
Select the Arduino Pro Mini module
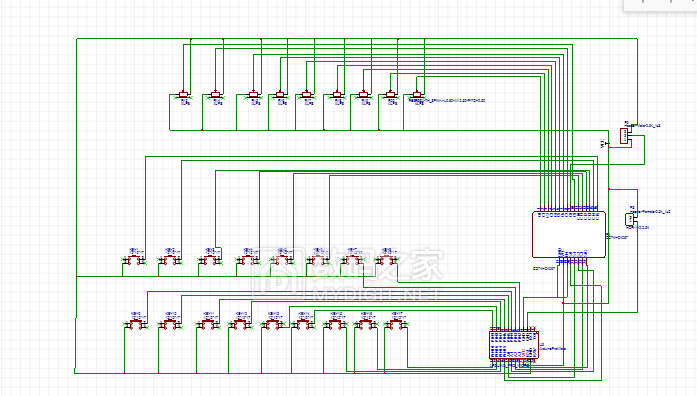514,345
